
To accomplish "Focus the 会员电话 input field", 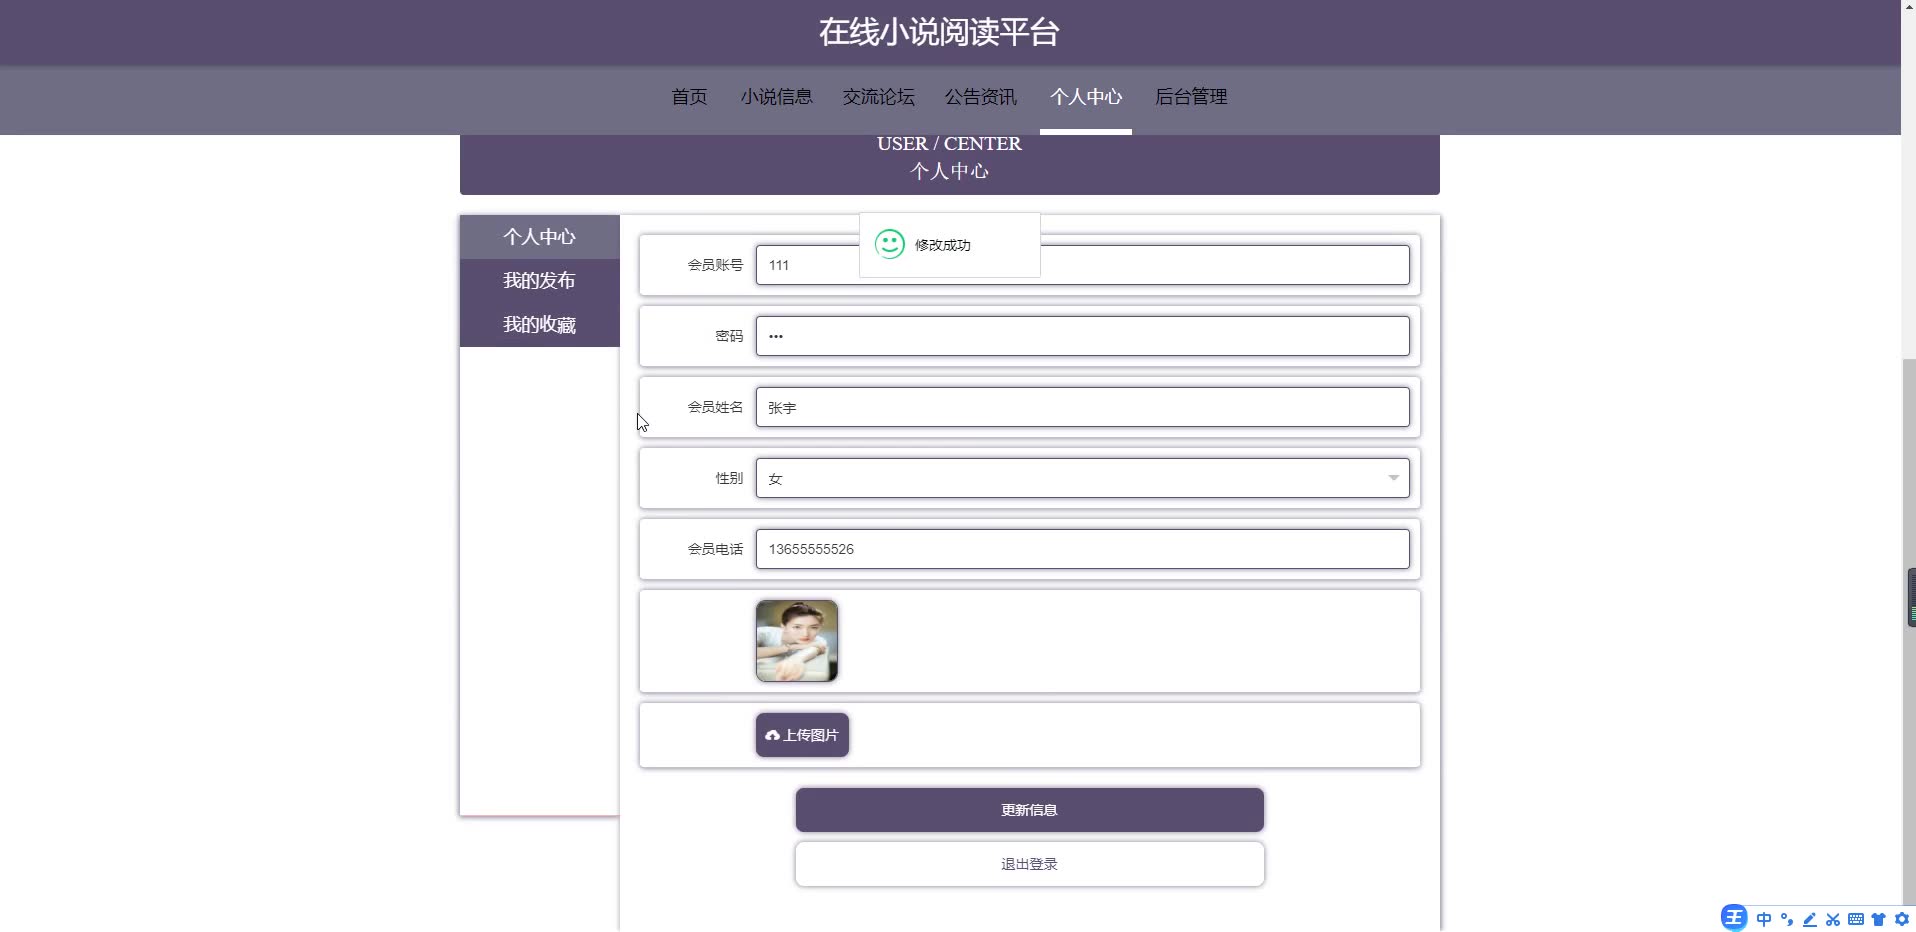I will point(1083,549).
